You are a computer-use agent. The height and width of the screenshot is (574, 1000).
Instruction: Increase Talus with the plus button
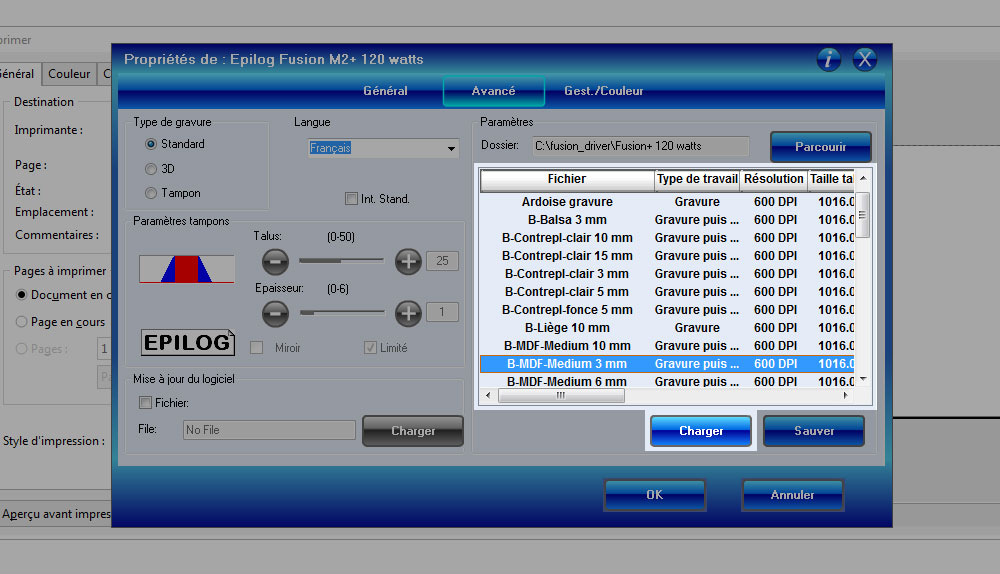coord(408,261)
